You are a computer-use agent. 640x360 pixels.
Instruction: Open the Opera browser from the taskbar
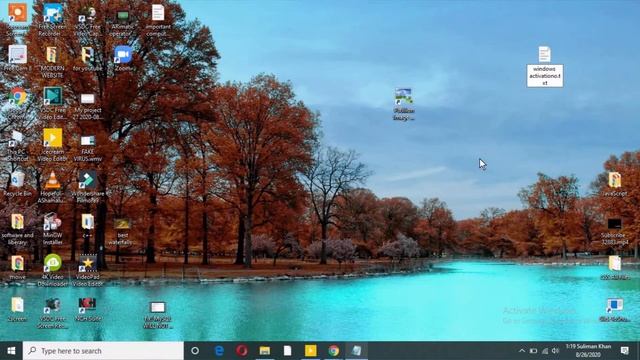(x=242, y=351)
